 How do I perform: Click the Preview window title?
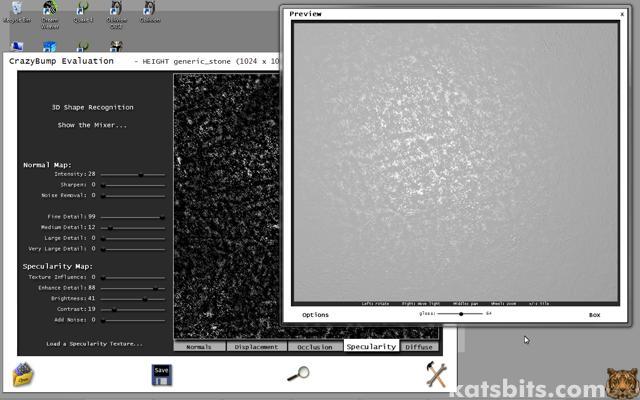[305, 14]
